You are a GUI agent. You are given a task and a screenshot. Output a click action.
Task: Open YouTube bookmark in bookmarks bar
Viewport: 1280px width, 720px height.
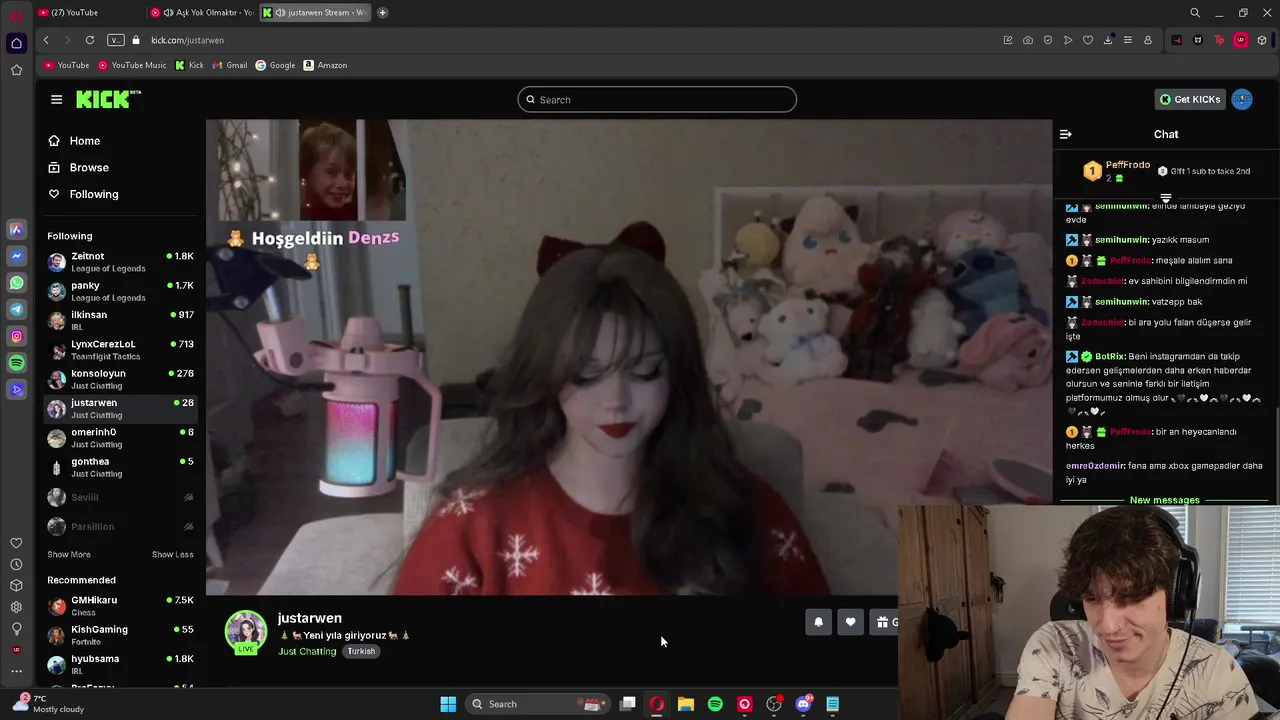tap(67, 65)
